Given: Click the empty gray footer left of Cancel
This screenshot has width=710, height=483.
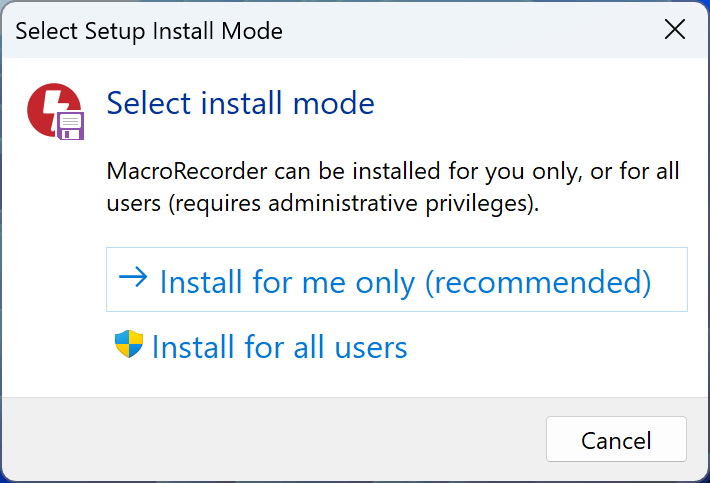Looking at the screenshot, I should tap(270, 440).
